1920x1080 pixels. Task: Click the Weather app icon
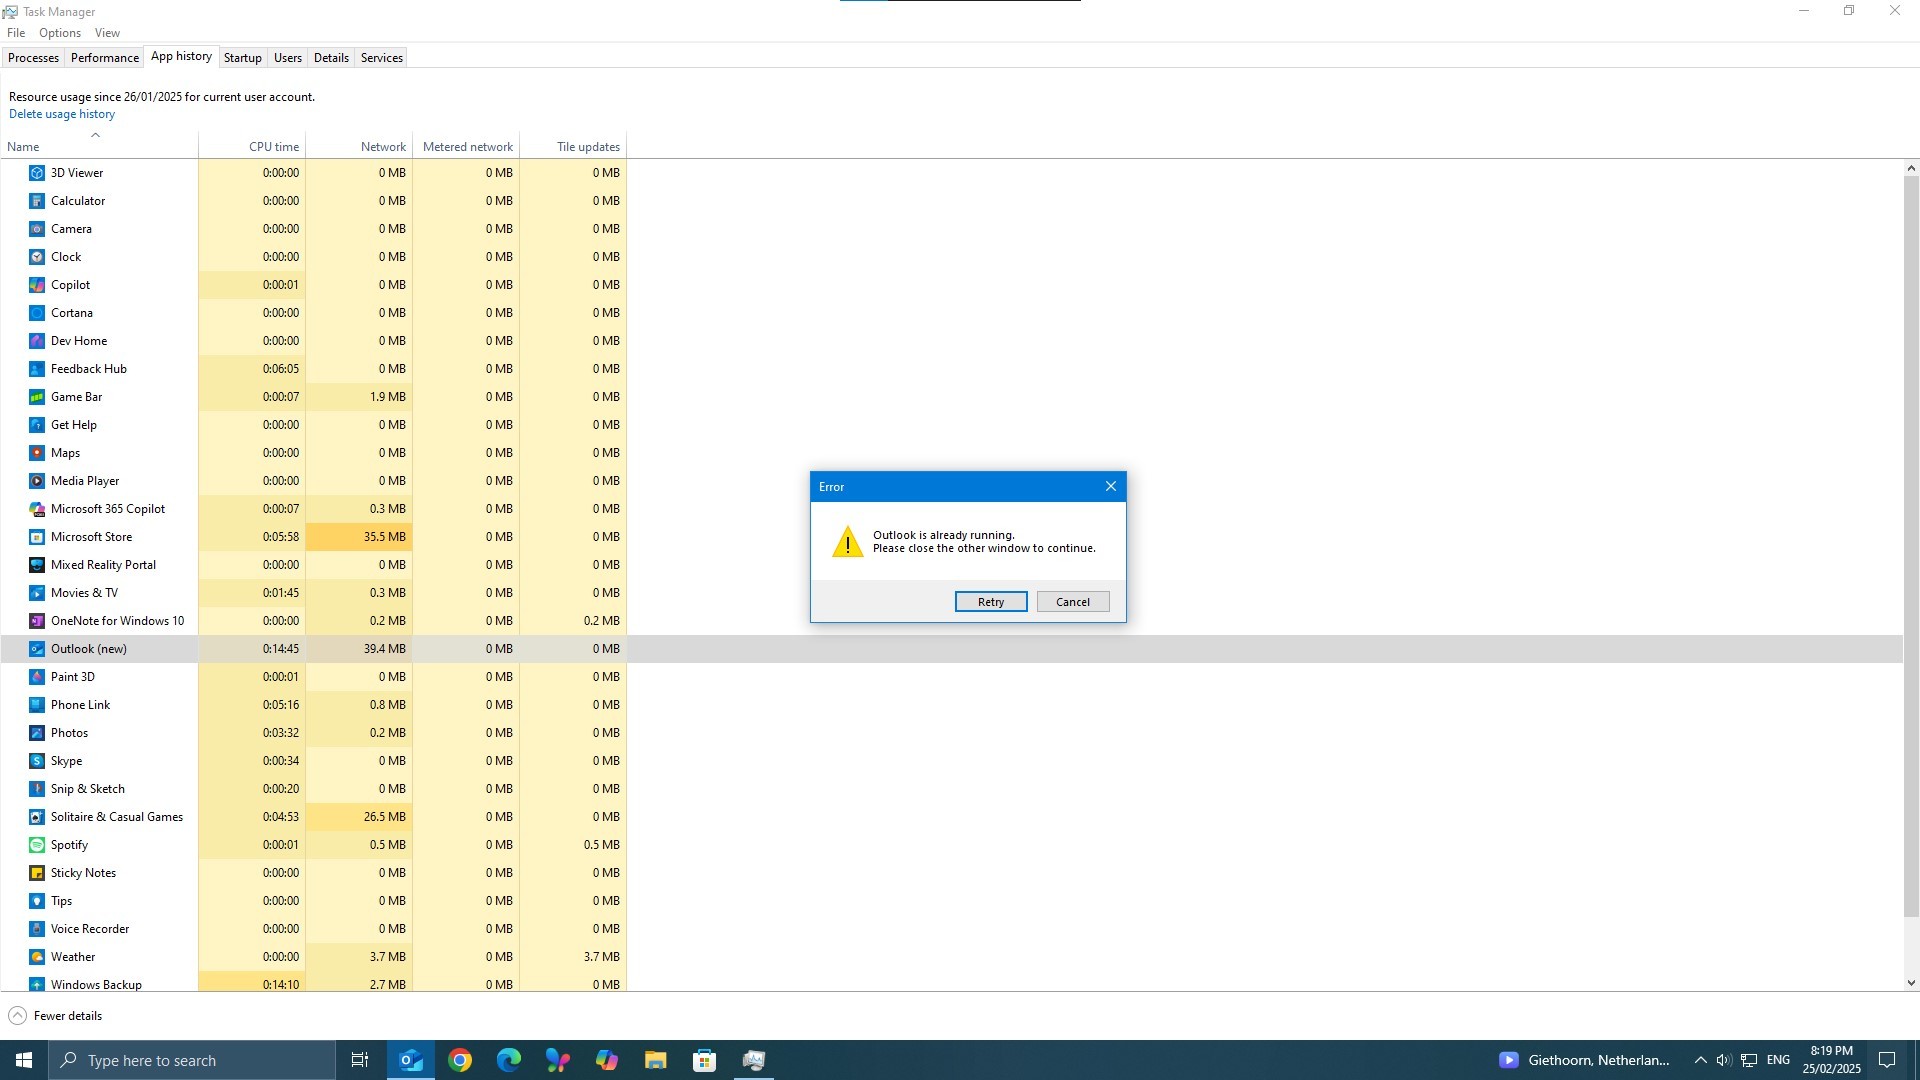click(37, 956)
